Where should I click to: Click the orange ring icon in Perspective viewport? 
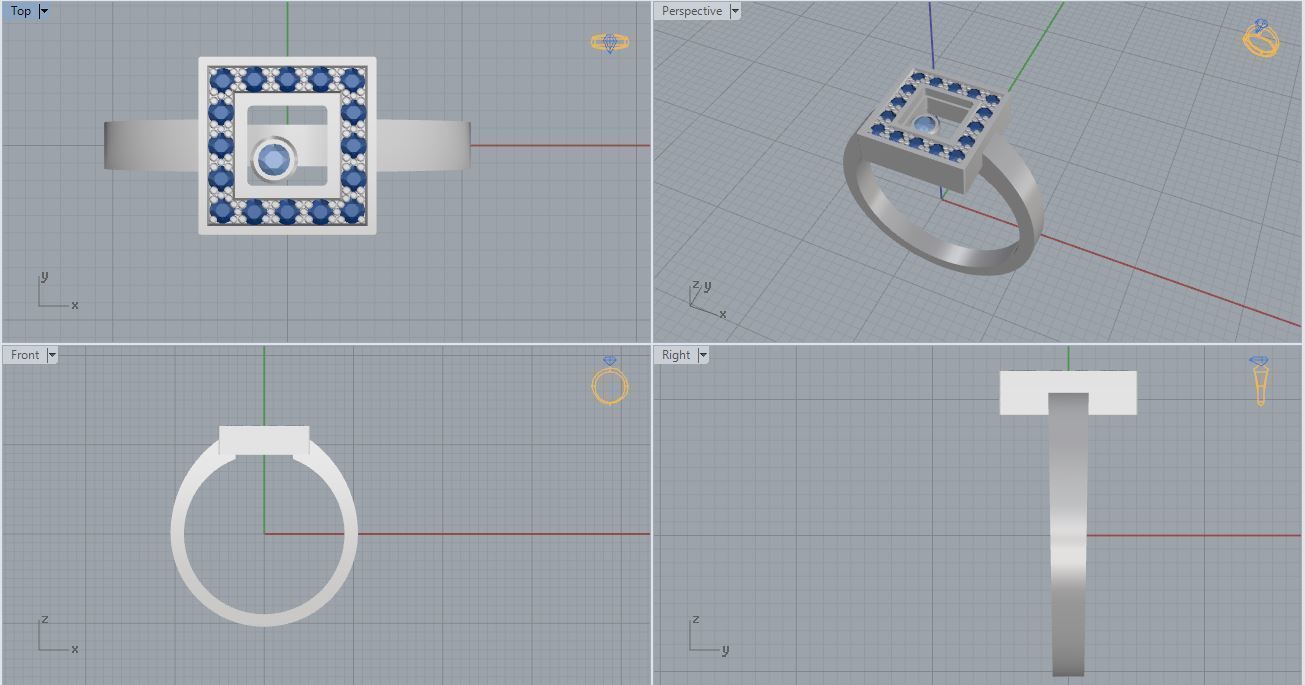[x=1260, y=38]
